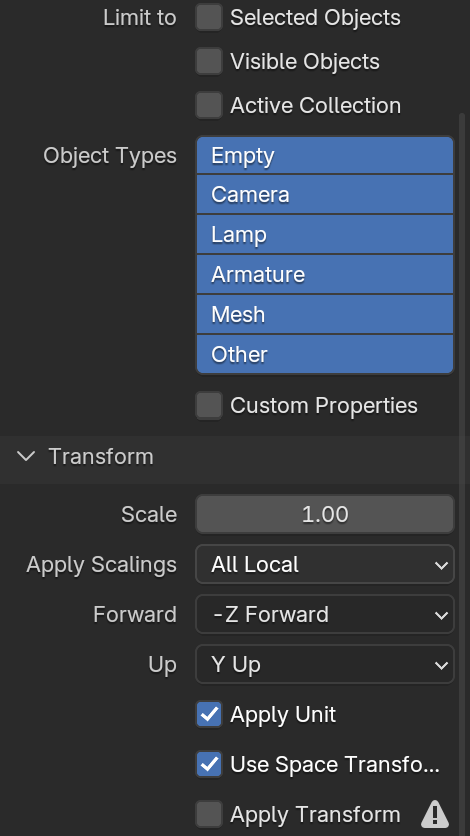Toggle Armature object type
This screenshot has width=470, height=836.
(x=325, y=274)
